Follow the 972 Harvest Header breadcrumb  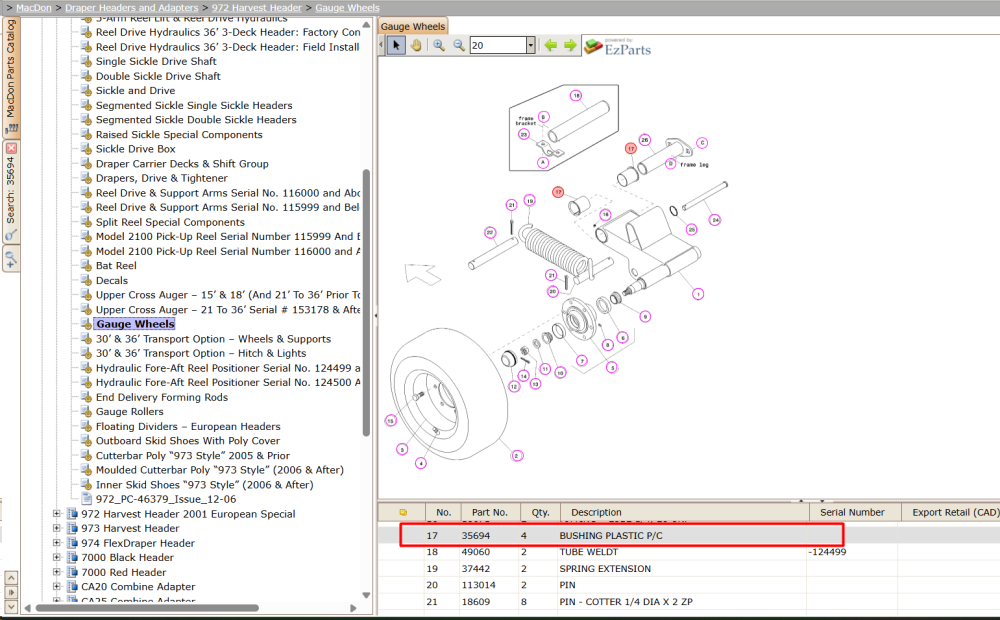pos(256,8)
